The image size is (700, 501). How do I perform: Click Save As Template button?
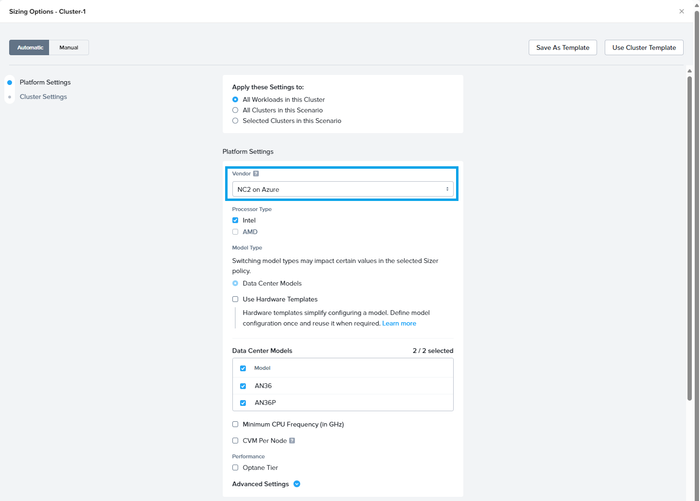pyautogui.click(x=562, y=47)
